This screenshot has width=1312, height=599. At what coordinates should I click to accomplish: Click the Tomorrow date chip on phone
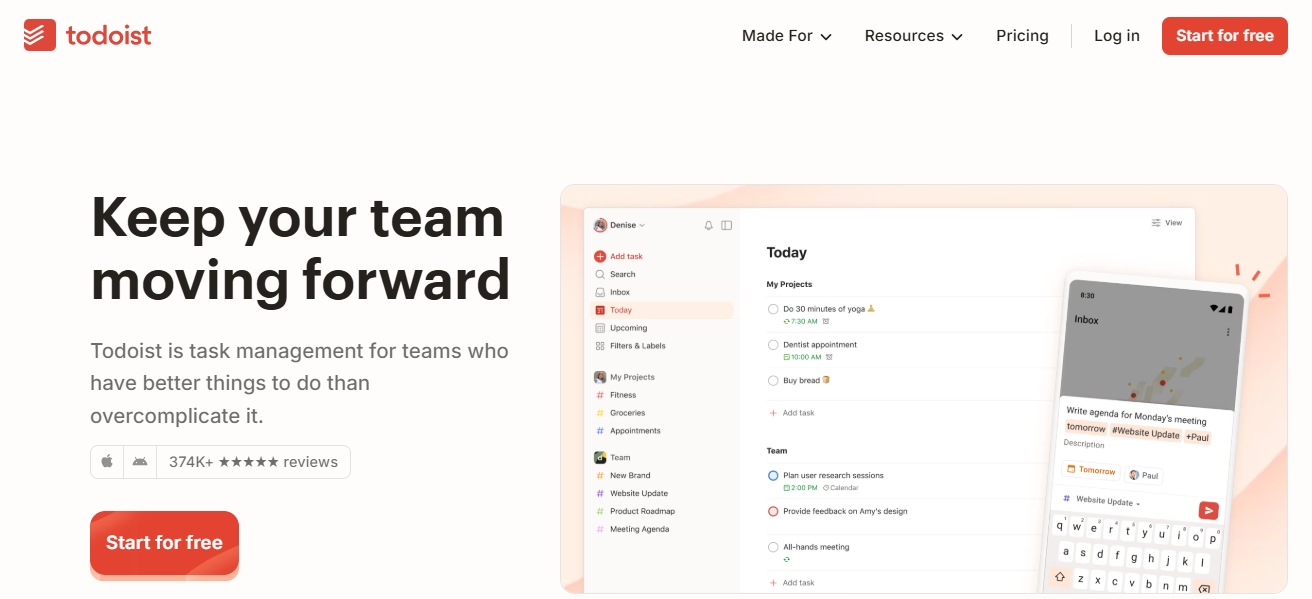coord(1091,470)
